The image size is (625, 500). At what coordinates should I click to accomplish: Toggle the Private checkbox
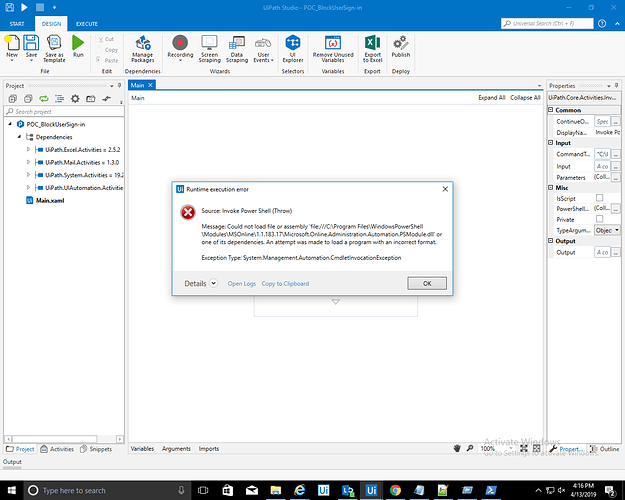pos(599,219)
